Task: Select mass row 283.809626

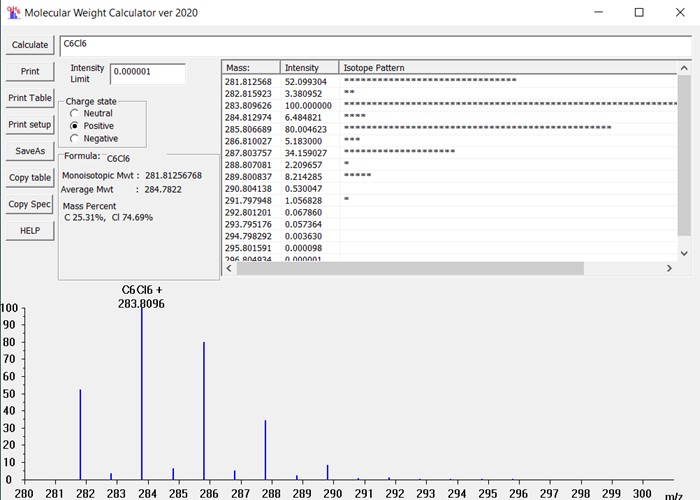Action: pos(450,105)
